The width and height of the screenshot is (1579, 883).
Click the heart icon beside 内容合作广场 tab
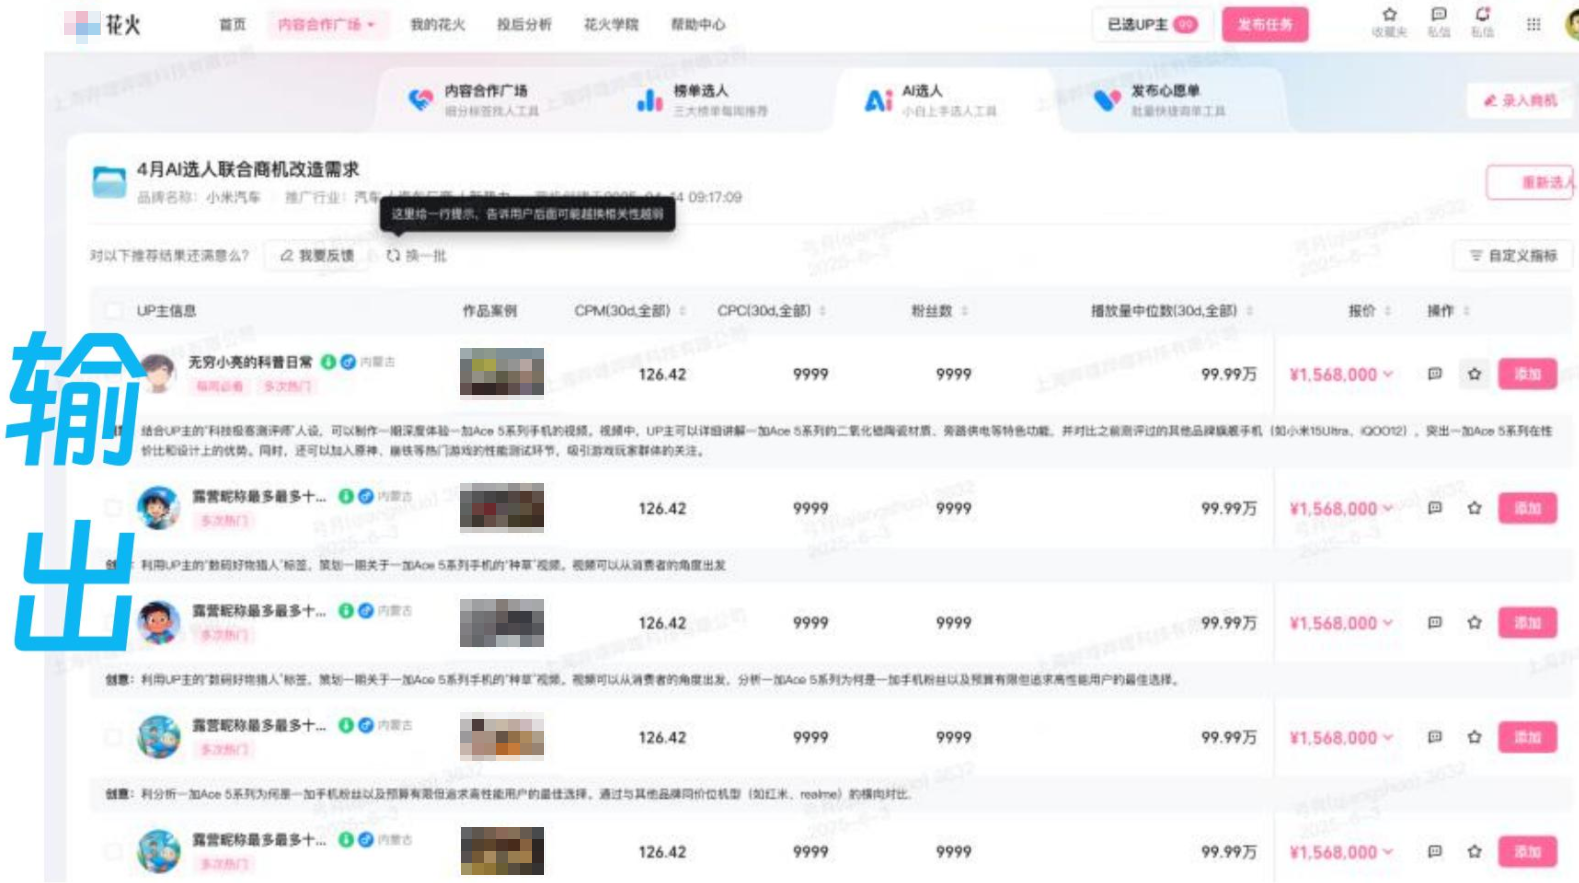(421, 100)
